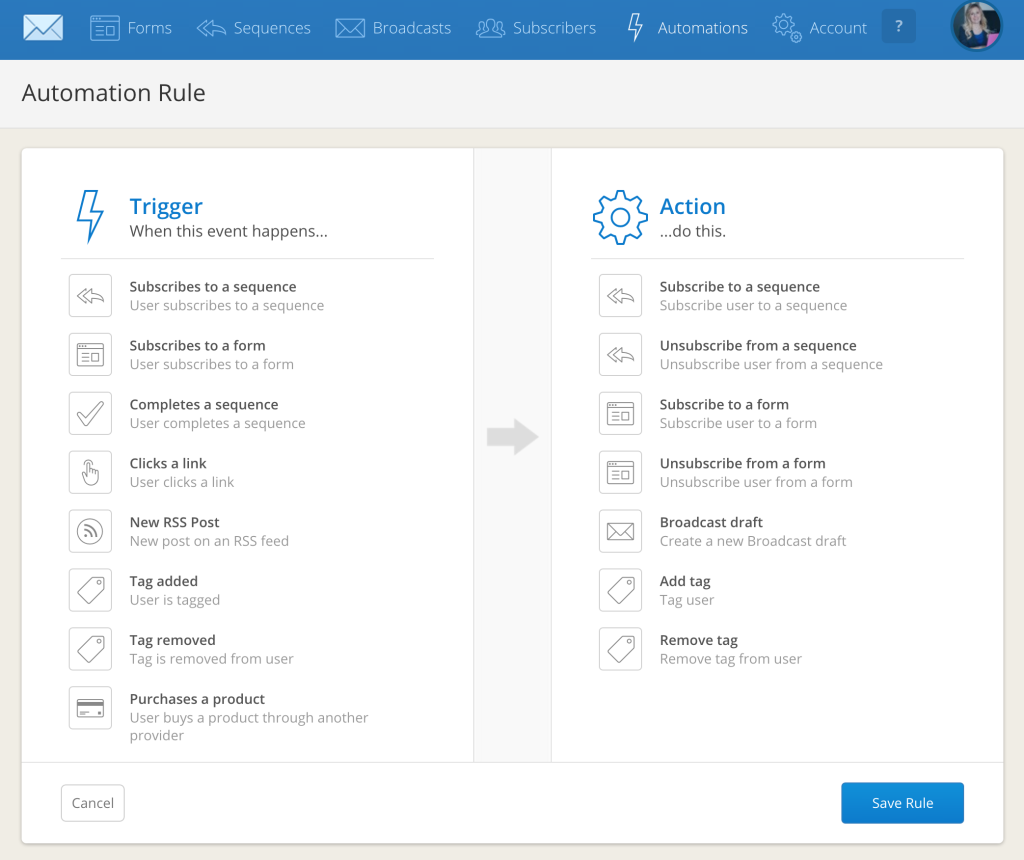This screenshot has height=860, width=1024.
Task: Select the Add tag action icon
Action: 620,590
